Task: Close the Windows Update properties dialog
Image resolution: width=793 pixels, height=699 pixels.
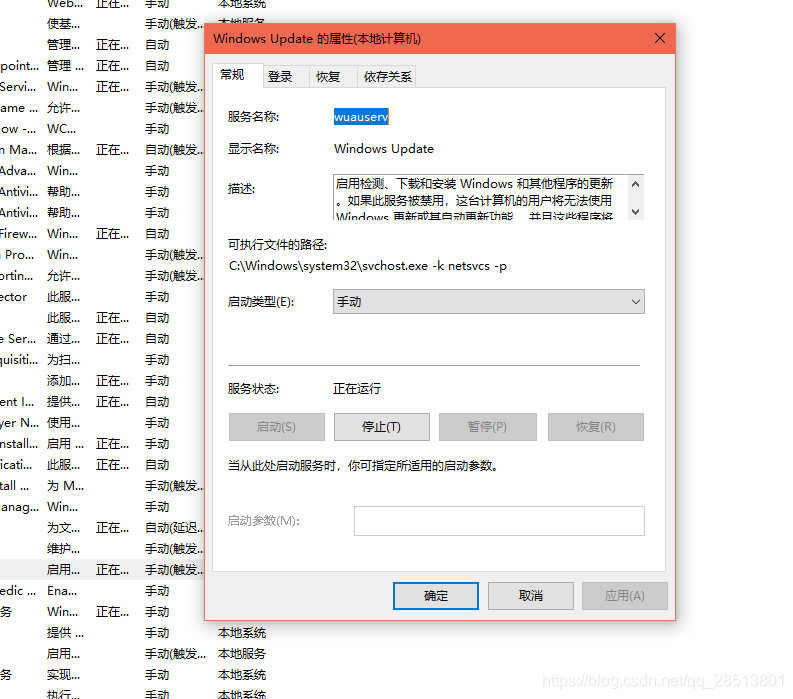Action: 659,38
